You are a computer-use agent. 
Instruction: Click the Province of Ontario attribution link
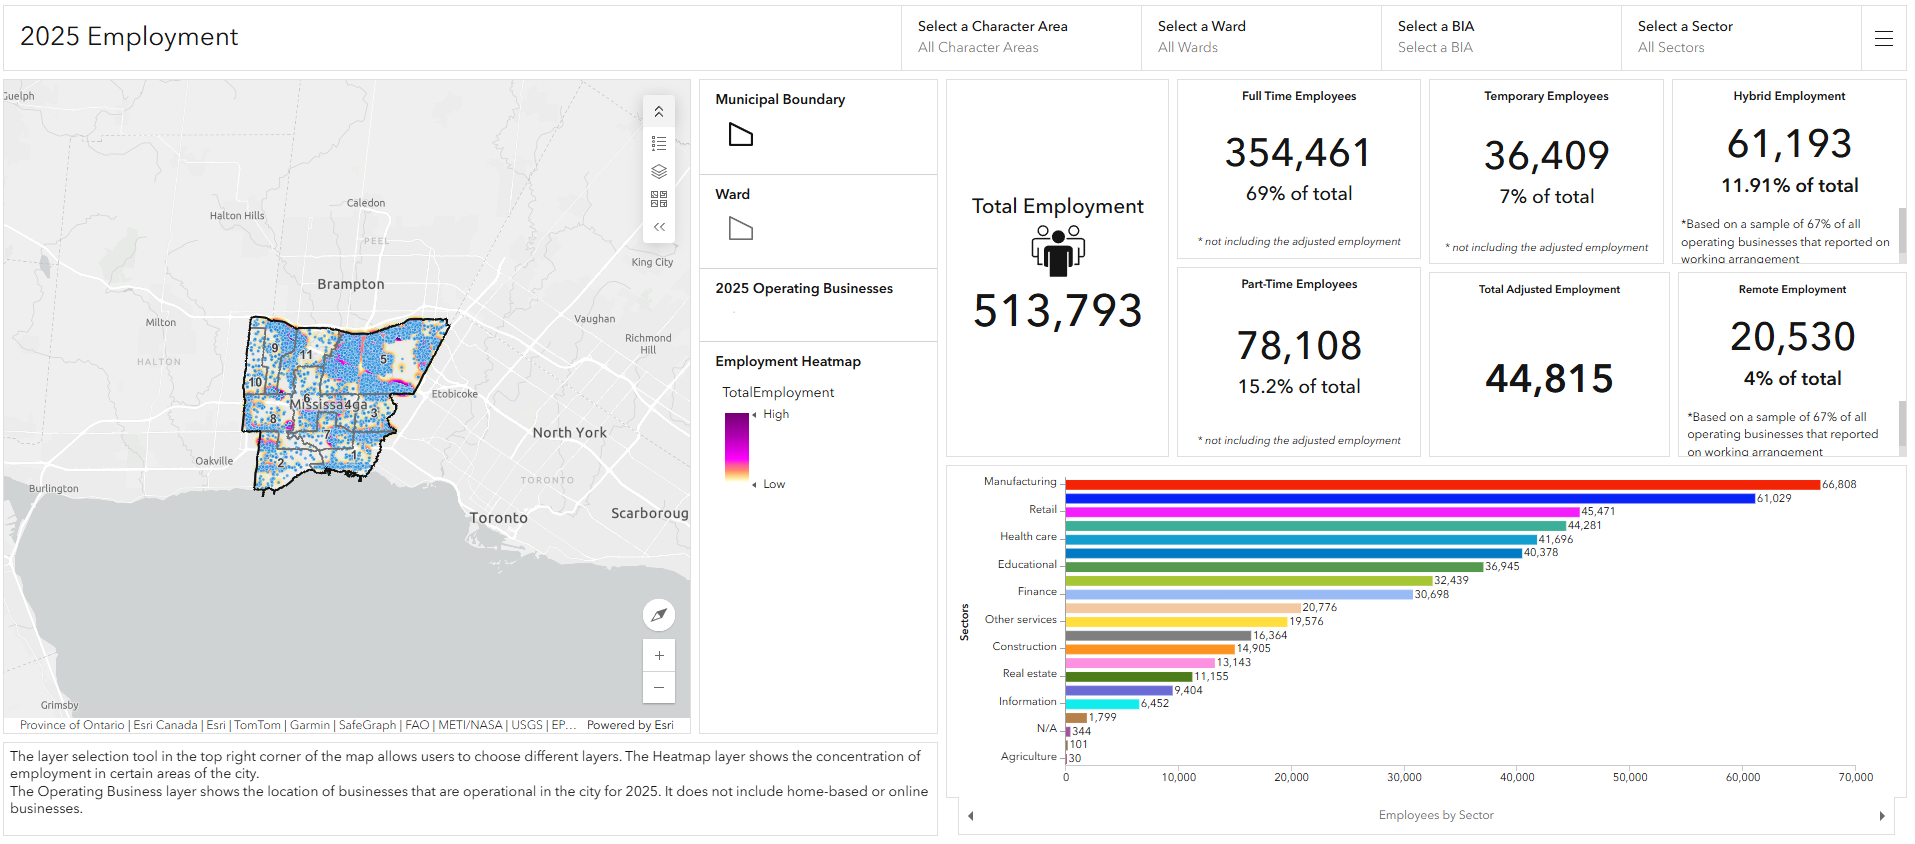click(72, 725)
